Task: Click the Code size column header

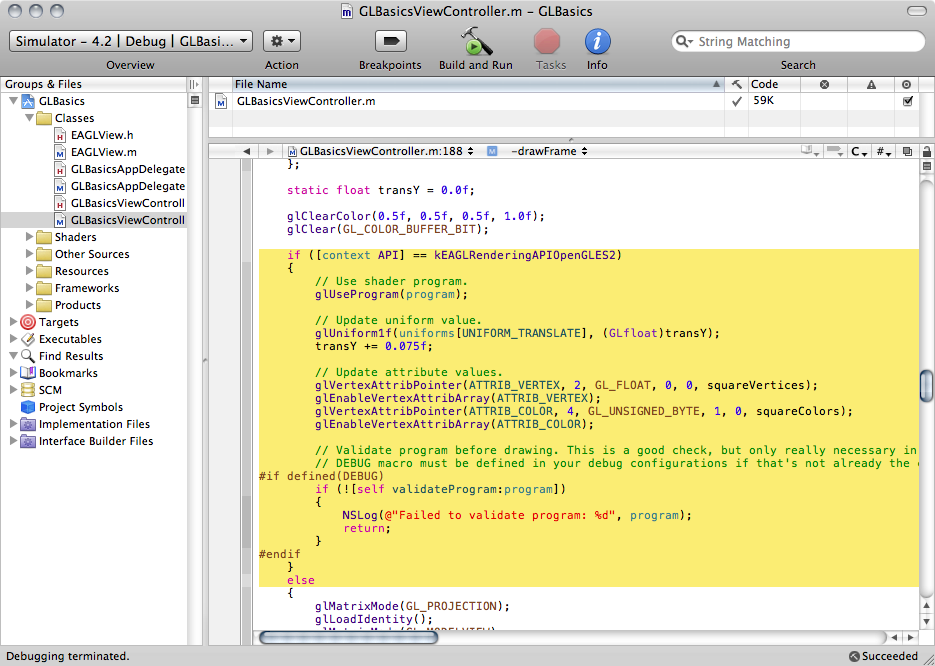Action: [x=773, y=84]
